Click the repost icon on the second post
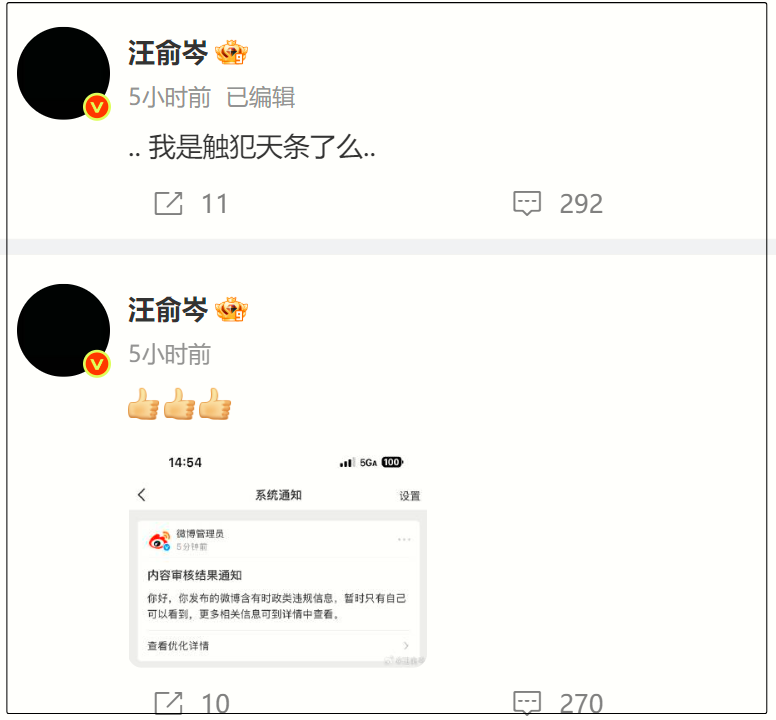Image resolution: width=776 pixels, height=720 pixels. pyautogui.click(x=168, y=703)
